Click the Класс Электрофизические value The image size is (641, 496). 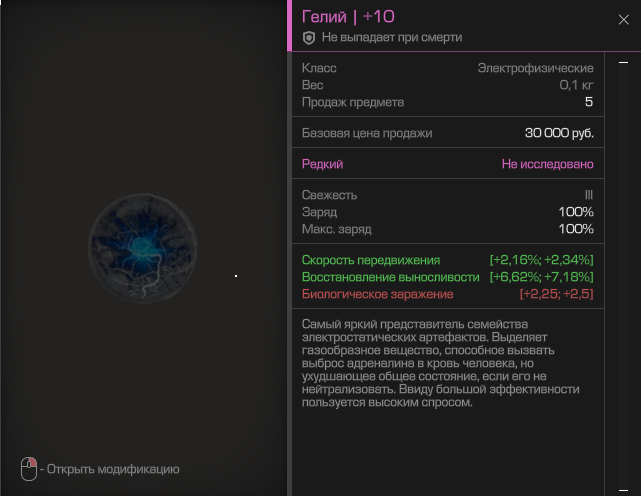point(536,68)
